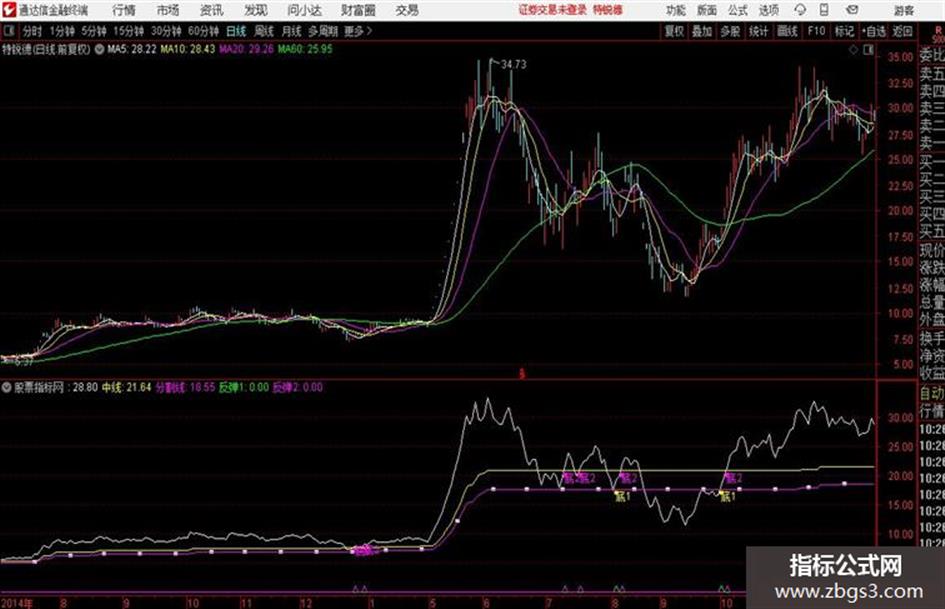Image resolution: width=945 pixels, height=609 pixels.
Task: Click the MA20: 29.26 label
Action: click(x=246, y=49)
